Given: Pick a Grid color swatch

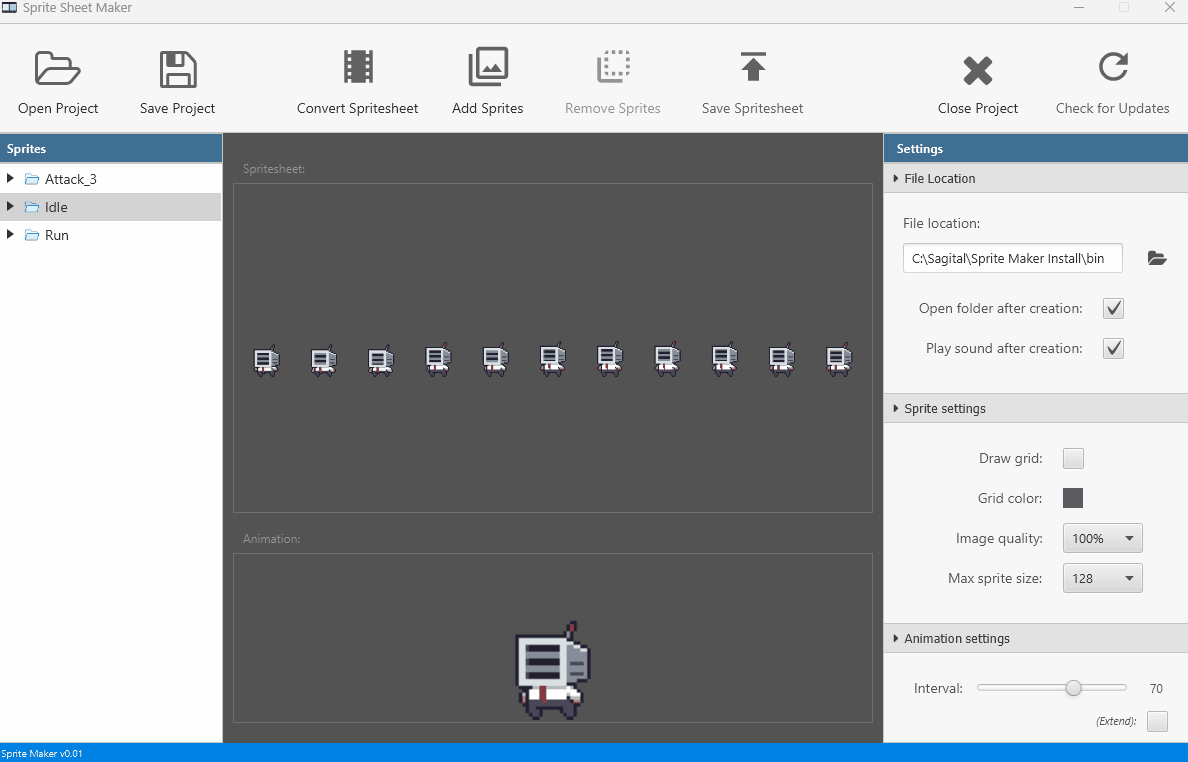Looking at the screenshot, I should (x=1073, y=498).
